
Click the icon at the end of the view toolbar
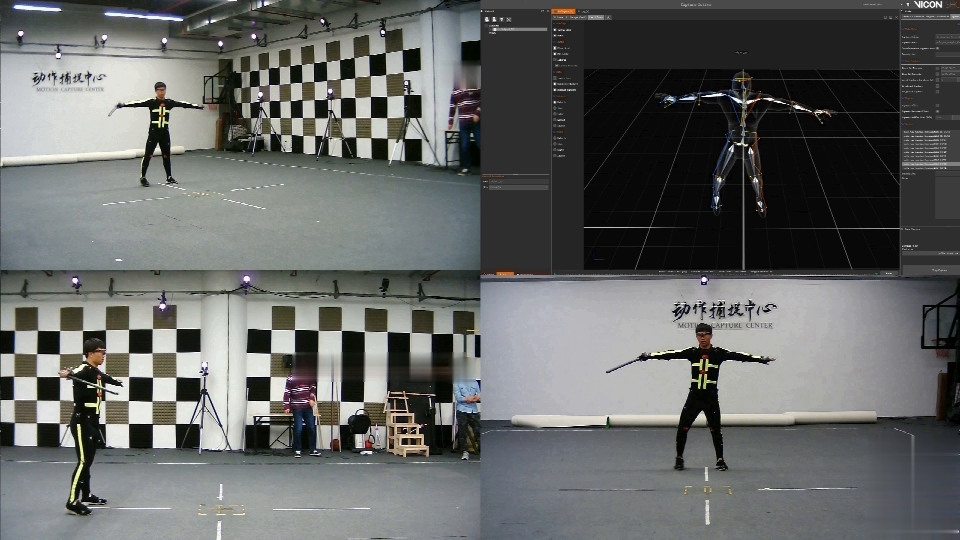[609, 17]
